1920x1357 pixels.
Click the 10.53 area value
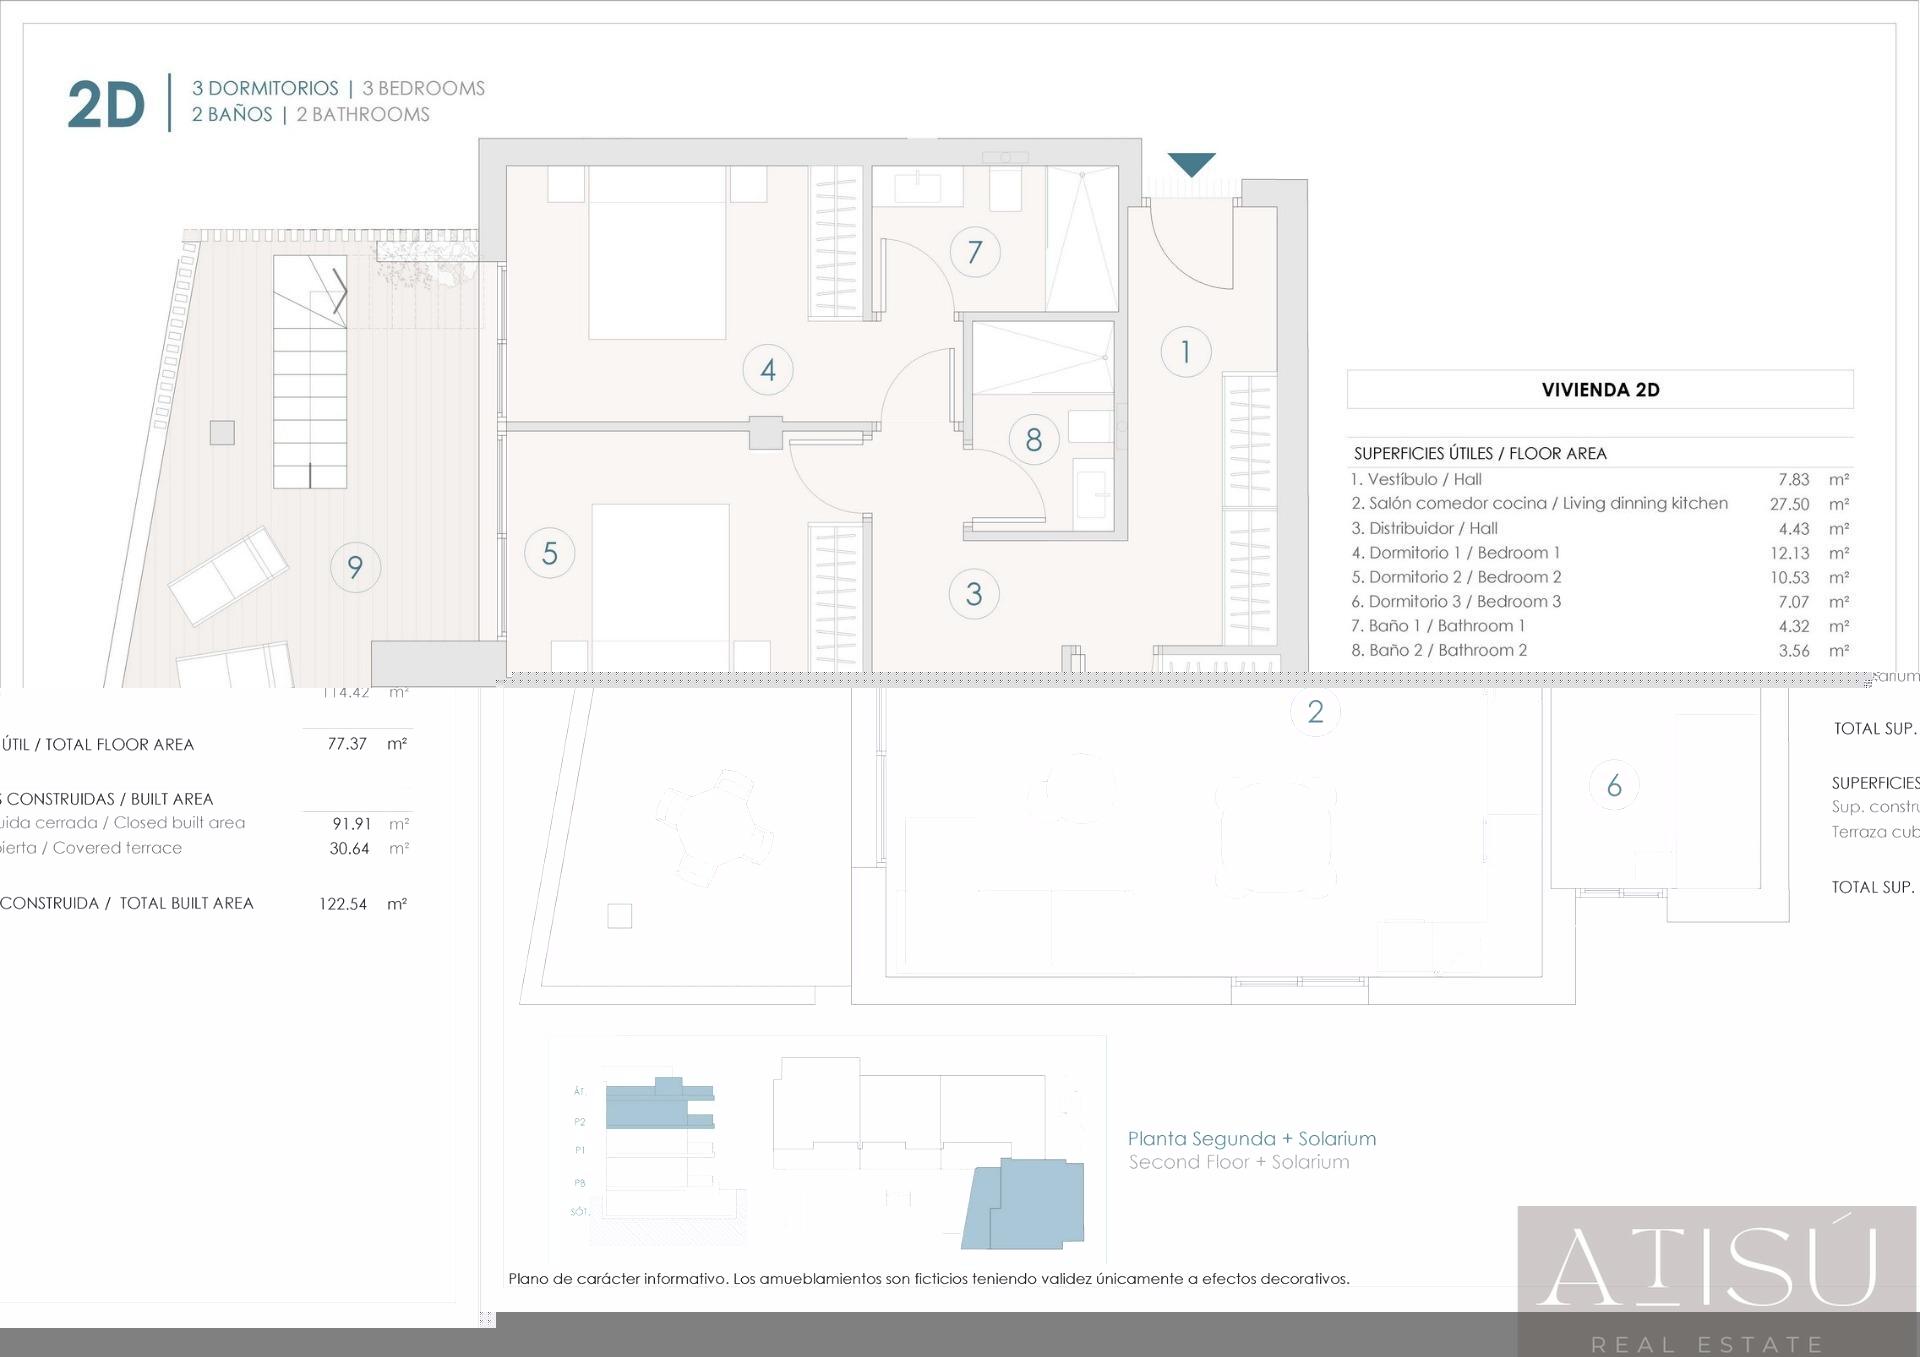click(x=1790, y=578)
